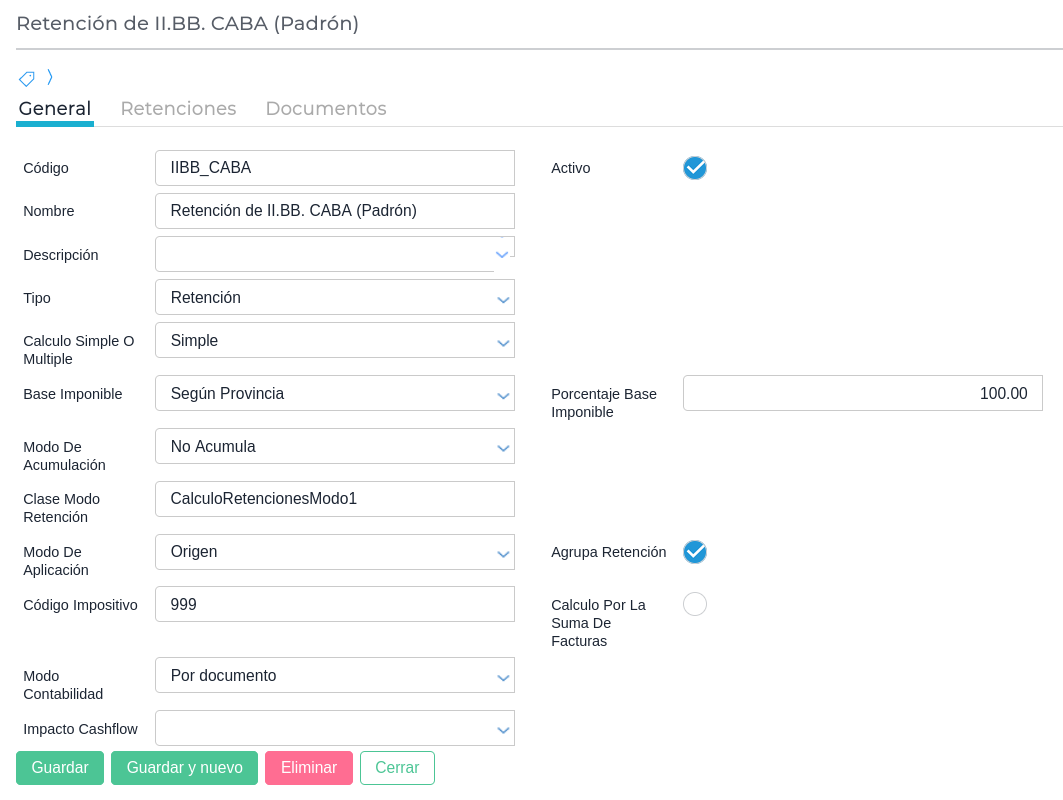Switch to the Retenciones tab
This screenshot has height=800, width=1063.
pos(178,109)
